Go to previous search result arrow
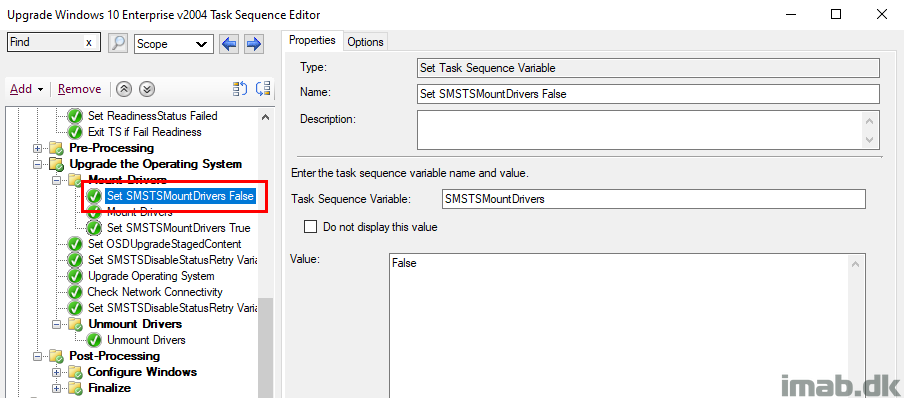This screenshot has height=398, width=904. 229,43
